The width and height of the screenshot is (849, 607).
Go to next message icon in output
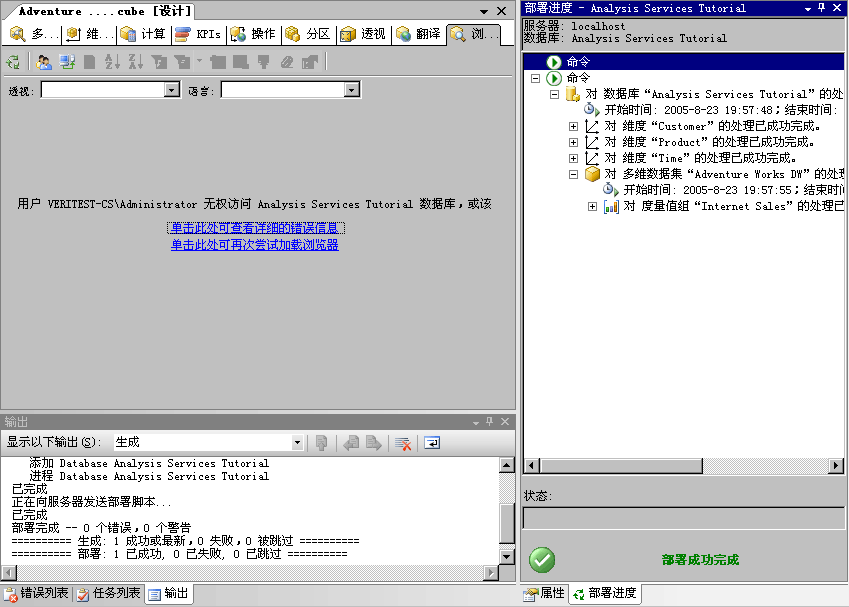374,443
